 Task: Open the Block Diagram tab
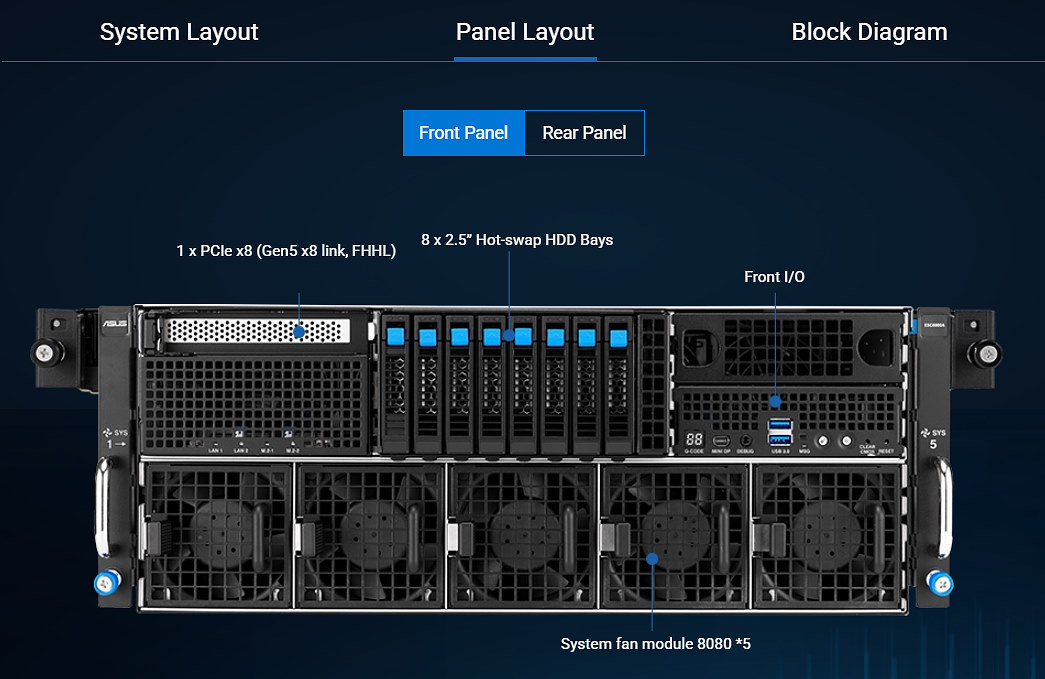(x=869, y=32)
